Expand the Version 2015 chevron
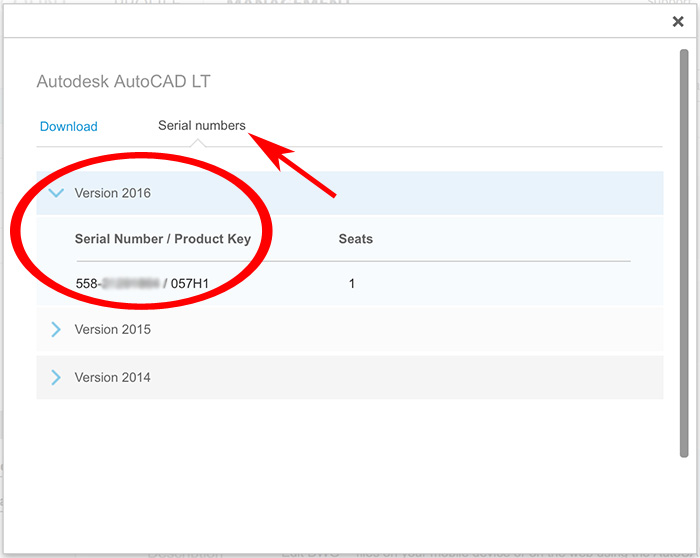The image size is (700, 558). [56, 329]
